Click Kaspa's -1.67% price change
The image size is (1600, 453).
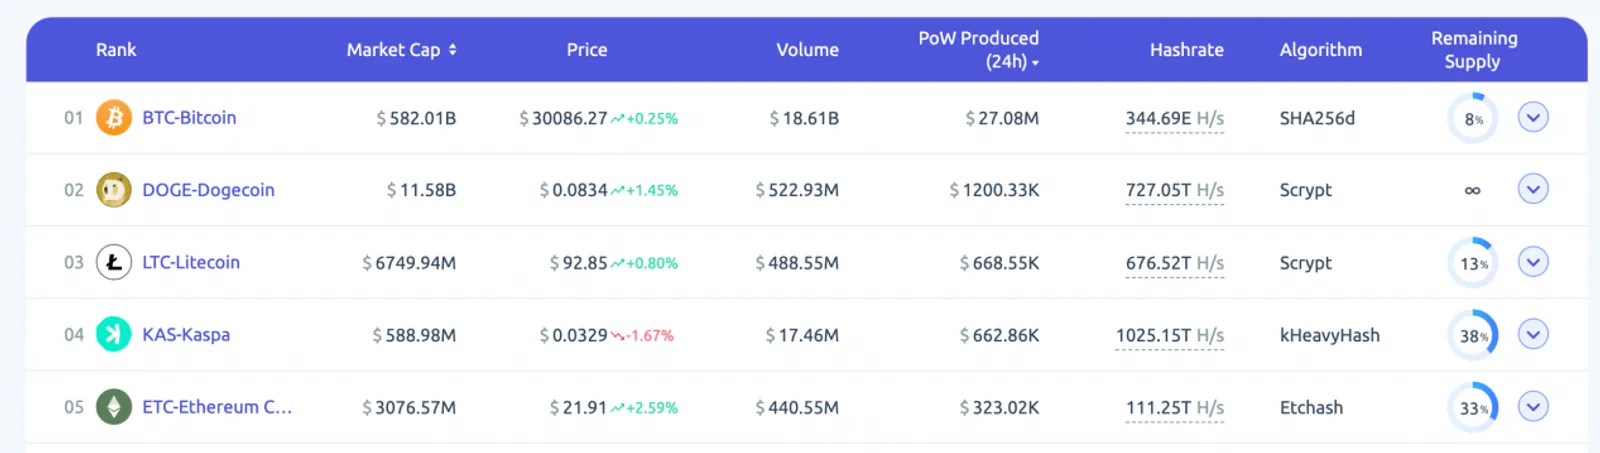click(x=650, y=336)
